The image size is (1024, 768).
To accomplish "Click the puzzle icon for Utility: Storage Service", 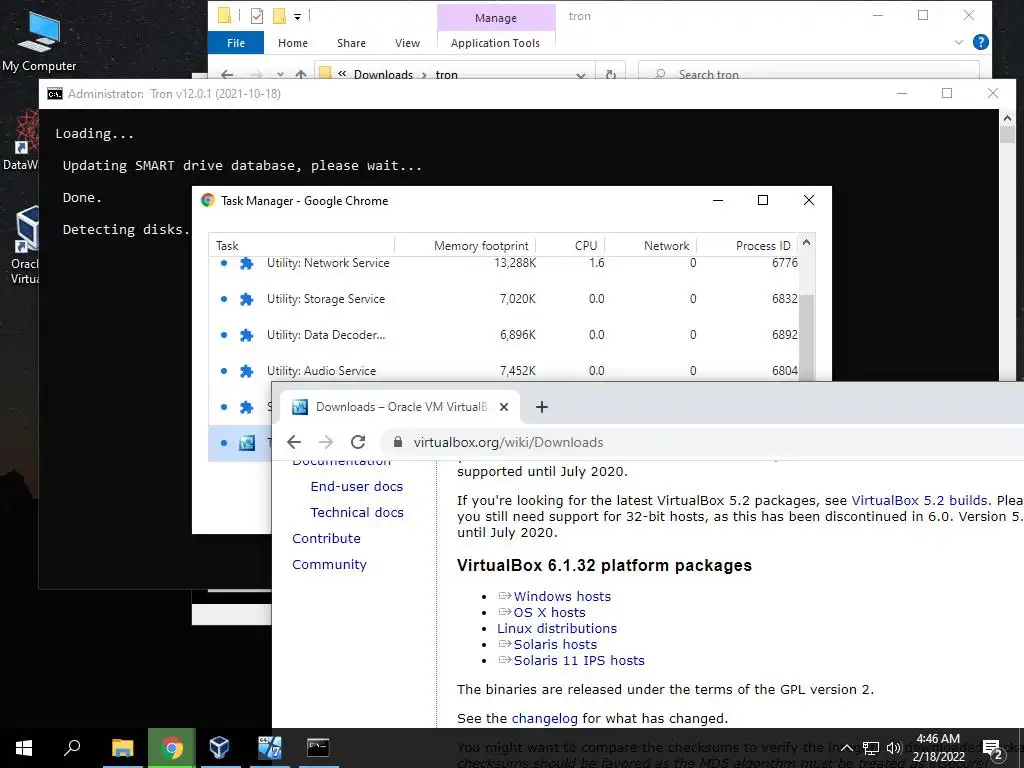I will [246, 299].
